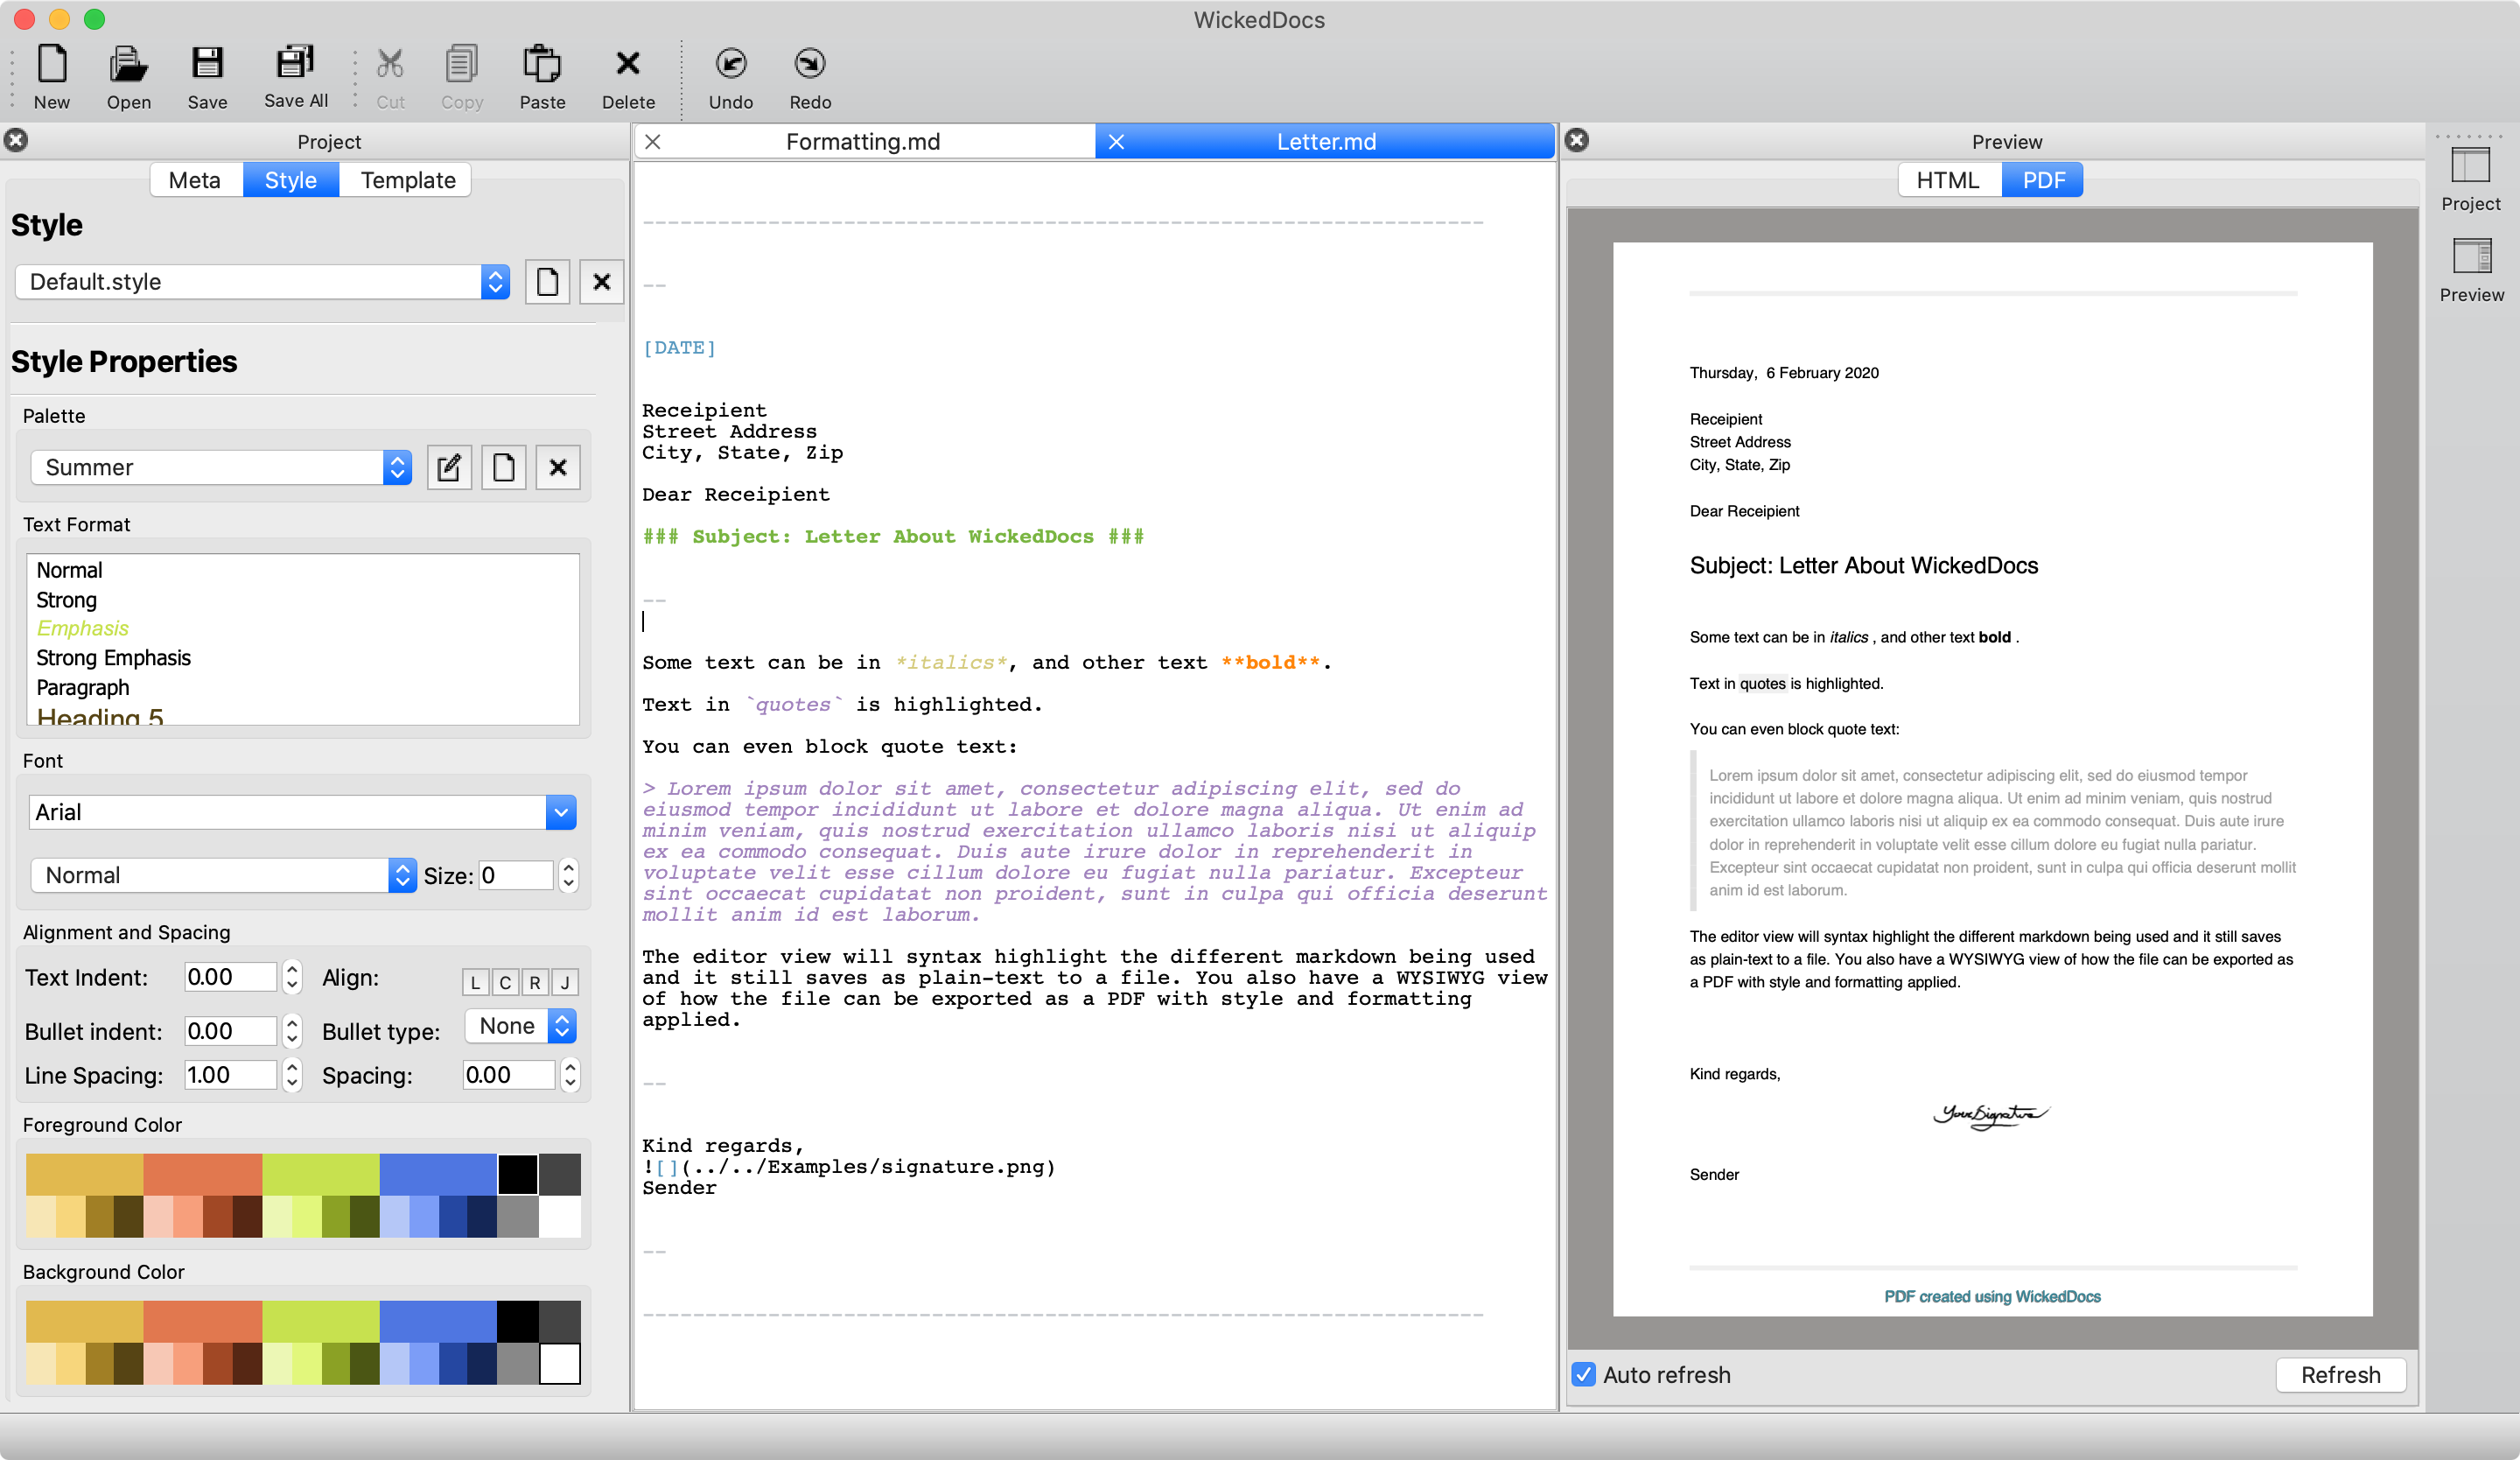
Task: Click the Save All toolbar icon
Action: tap(295, 64)
